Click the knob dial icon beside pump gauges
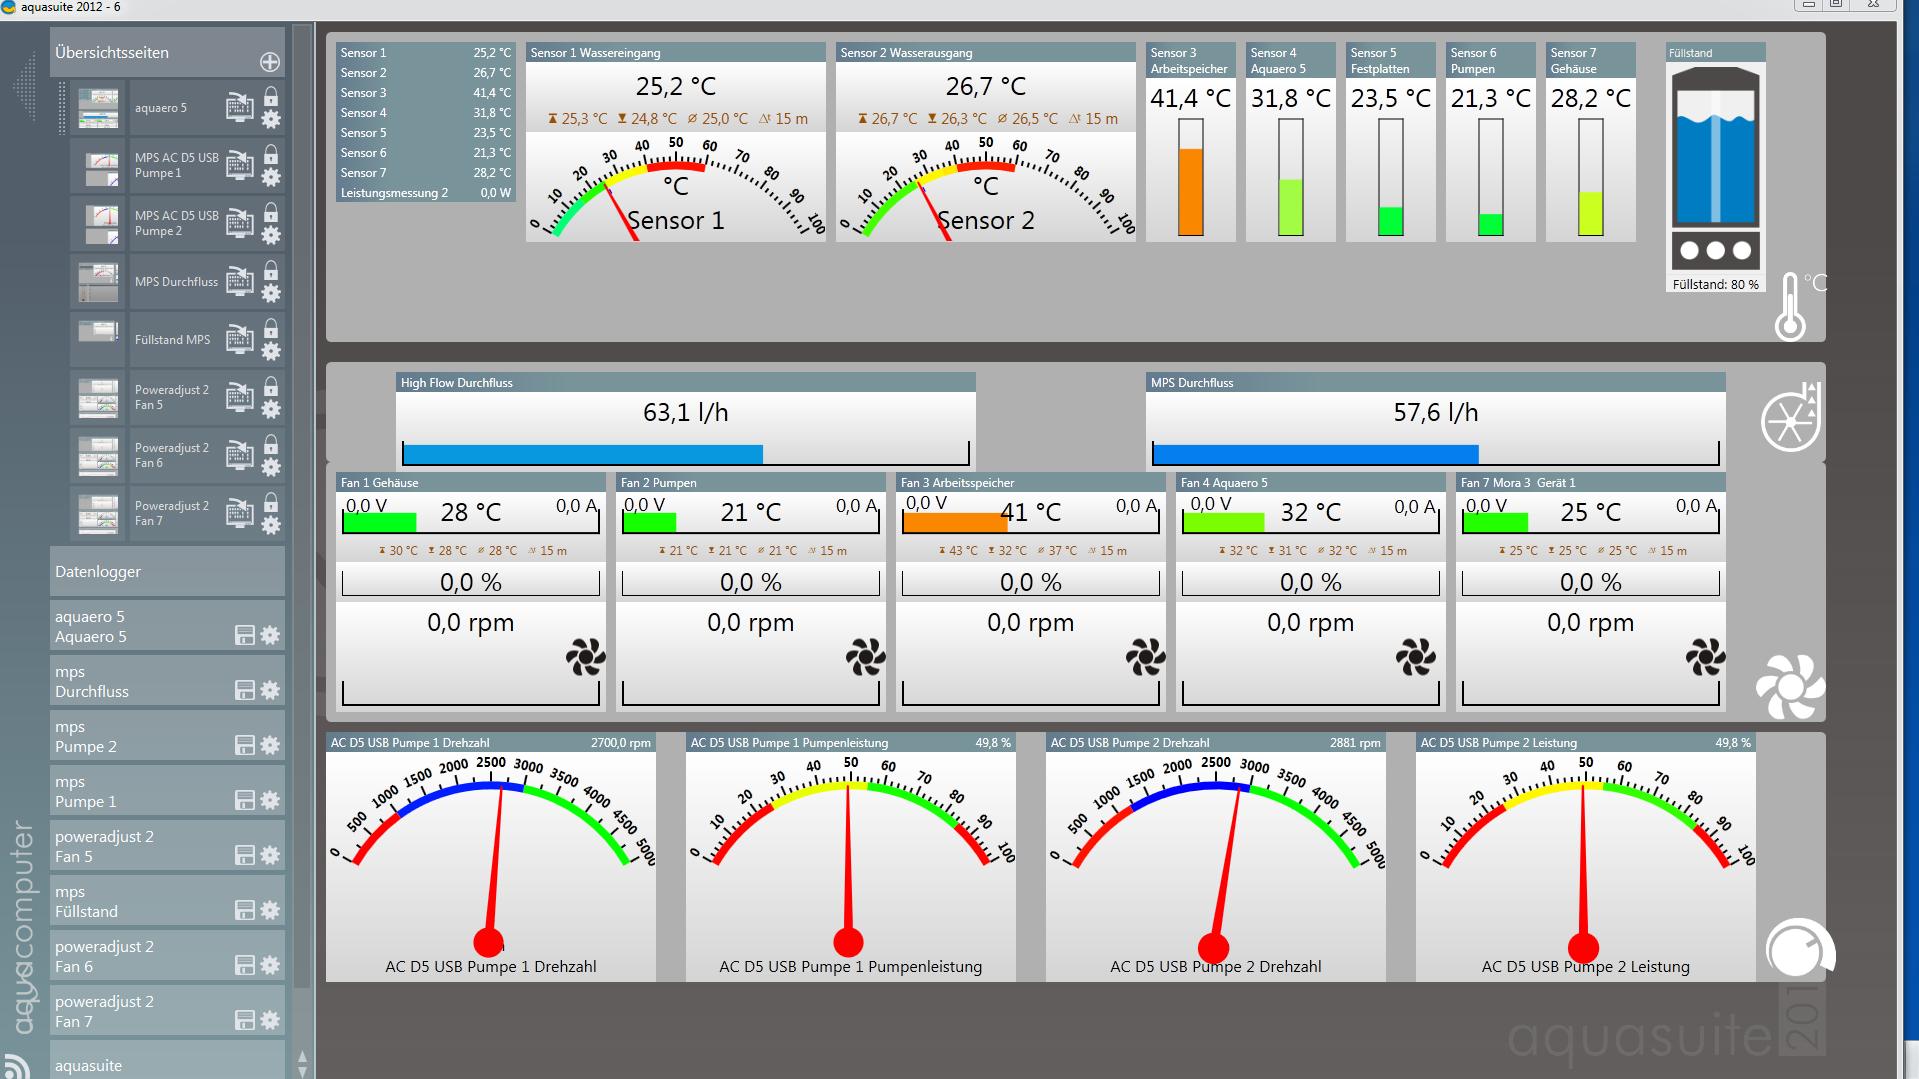This screenshot has height=1079, width=1919. (1798, 948)
